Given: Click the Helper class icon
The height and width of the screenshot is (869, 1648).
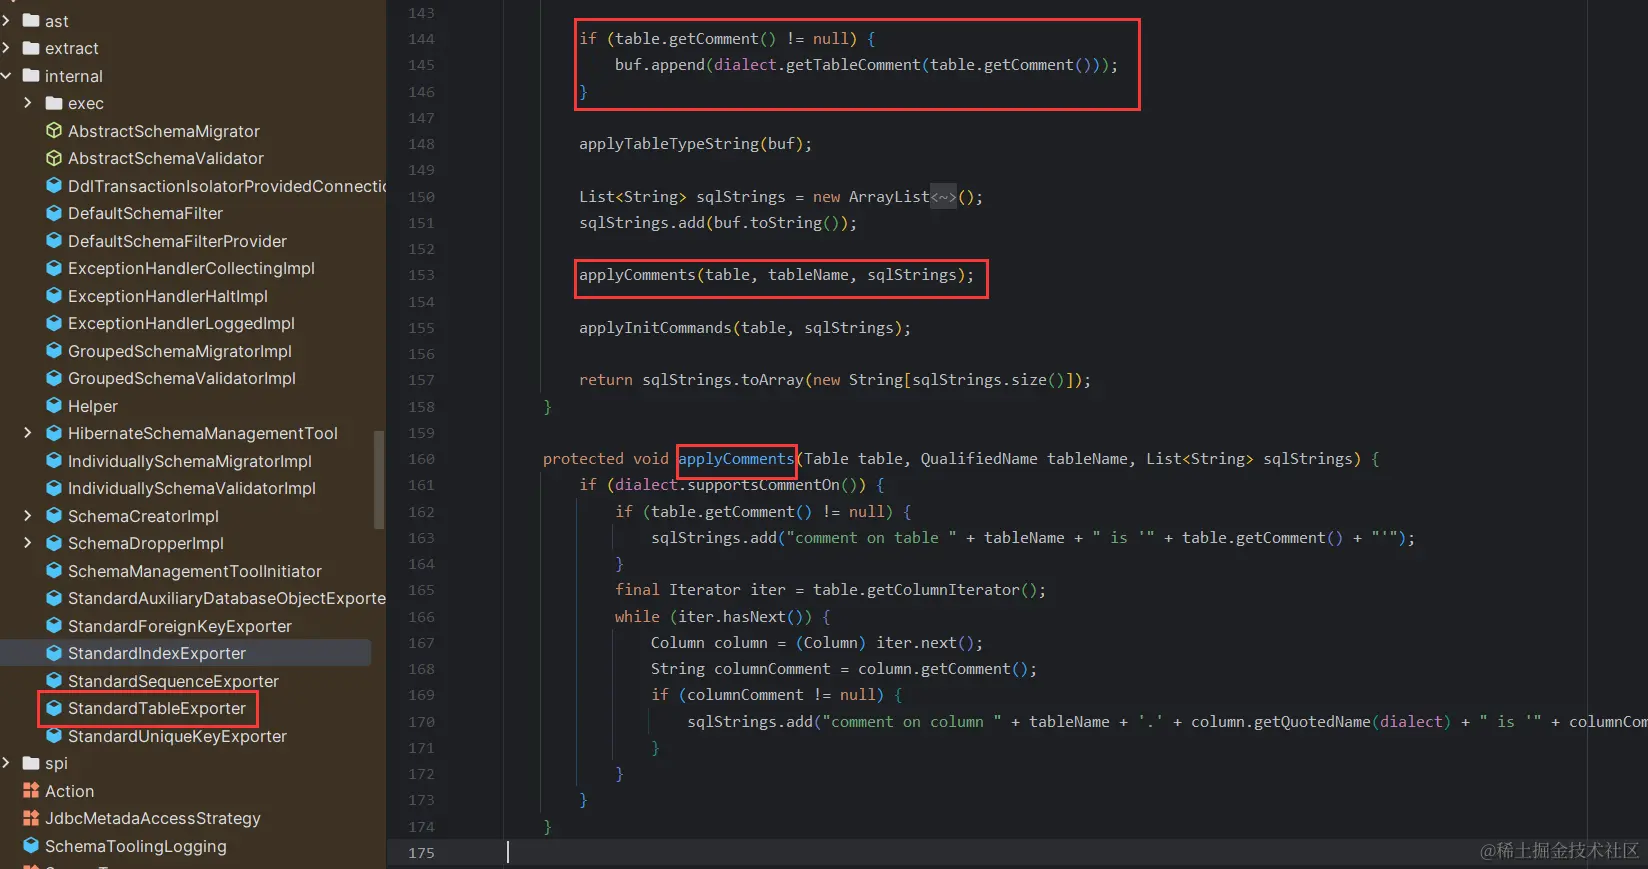Looking at the screenshot, I should [54, 406].
